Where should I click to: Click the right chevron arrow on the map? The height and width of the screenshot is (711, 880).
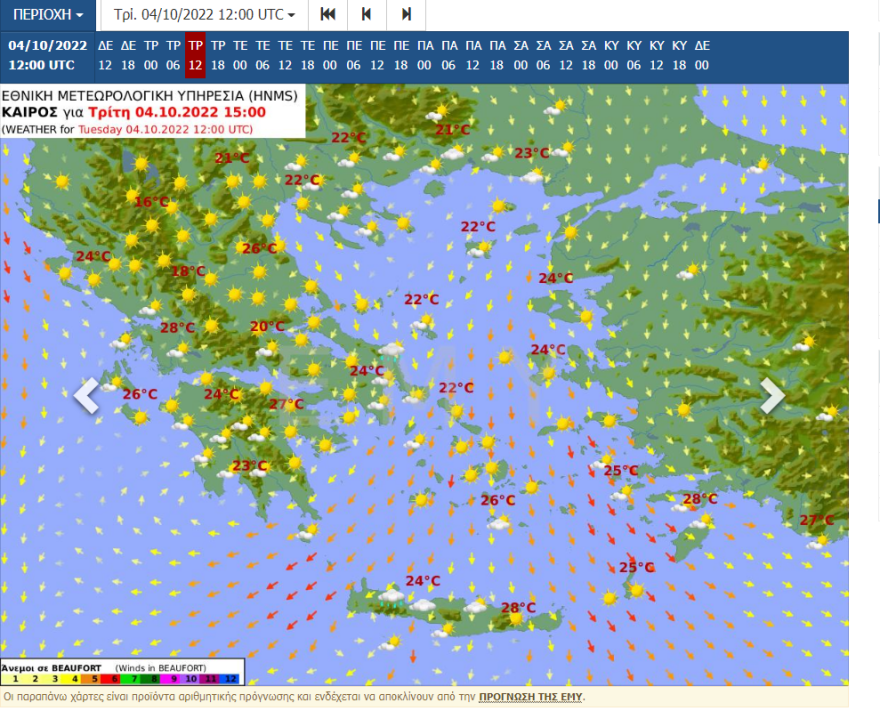tap(772, 396)
